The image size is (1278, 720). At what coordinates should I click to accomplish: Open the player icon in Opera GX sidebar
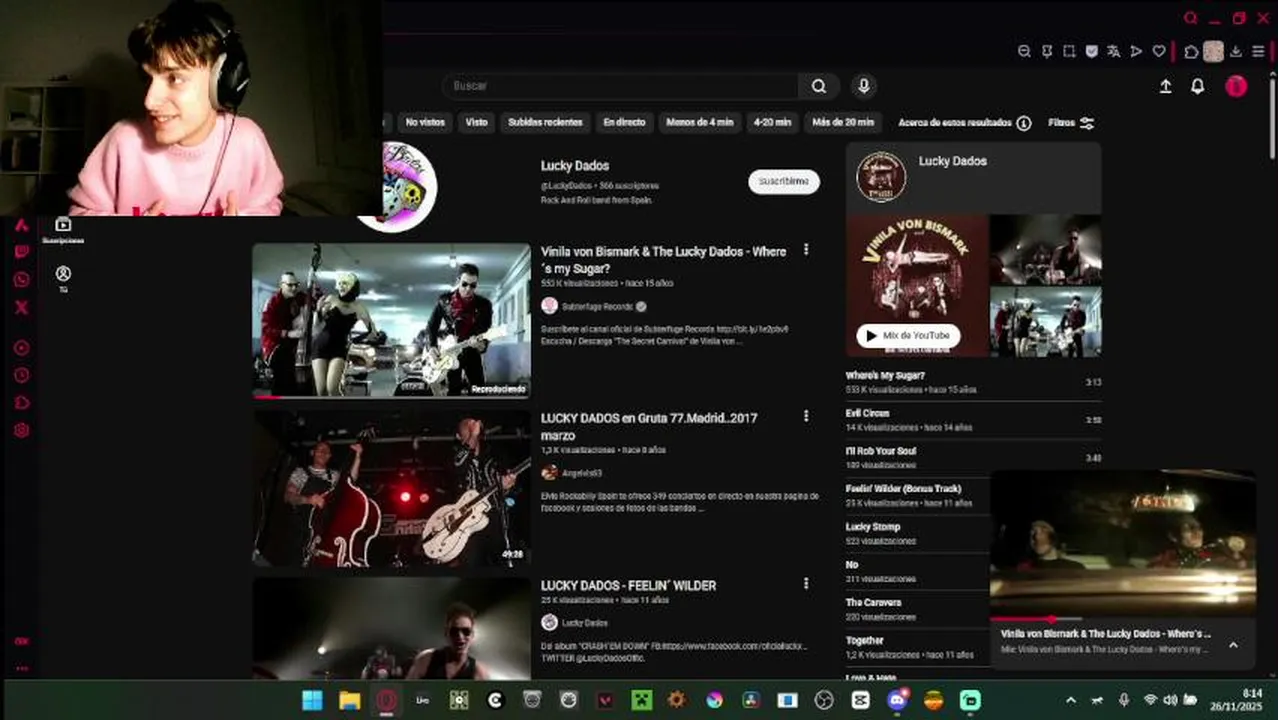point(21,348)
